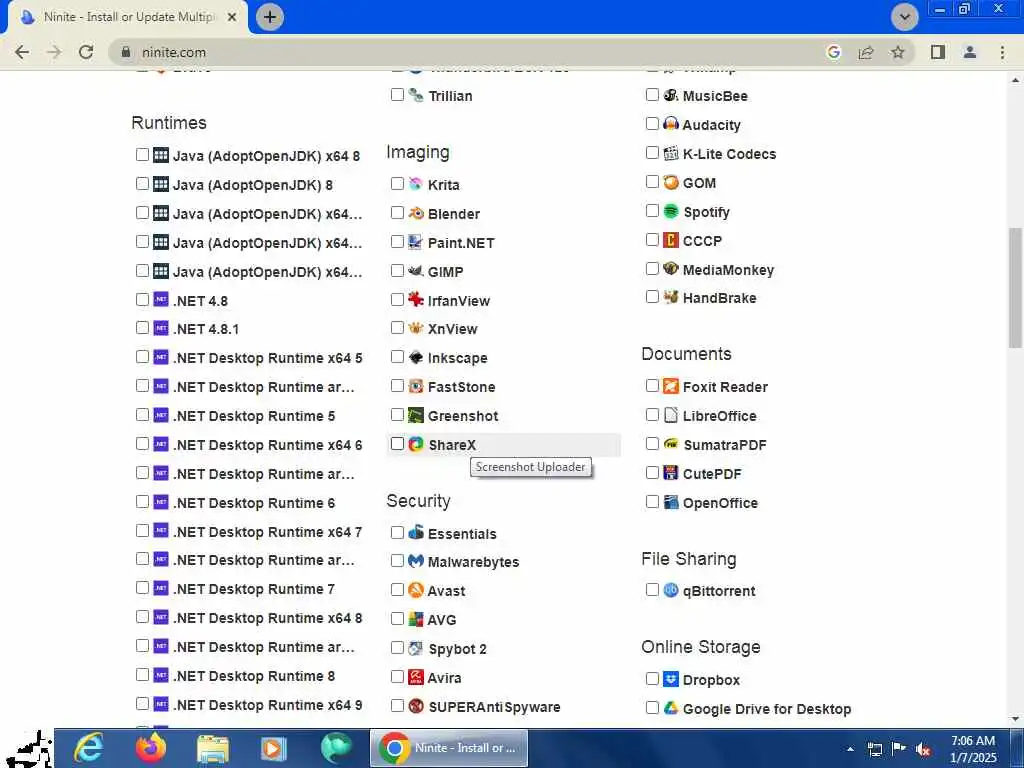The height and width of the screenshot is (768, 1024).
Task: Click the user profile button
Action: point(970,52)
